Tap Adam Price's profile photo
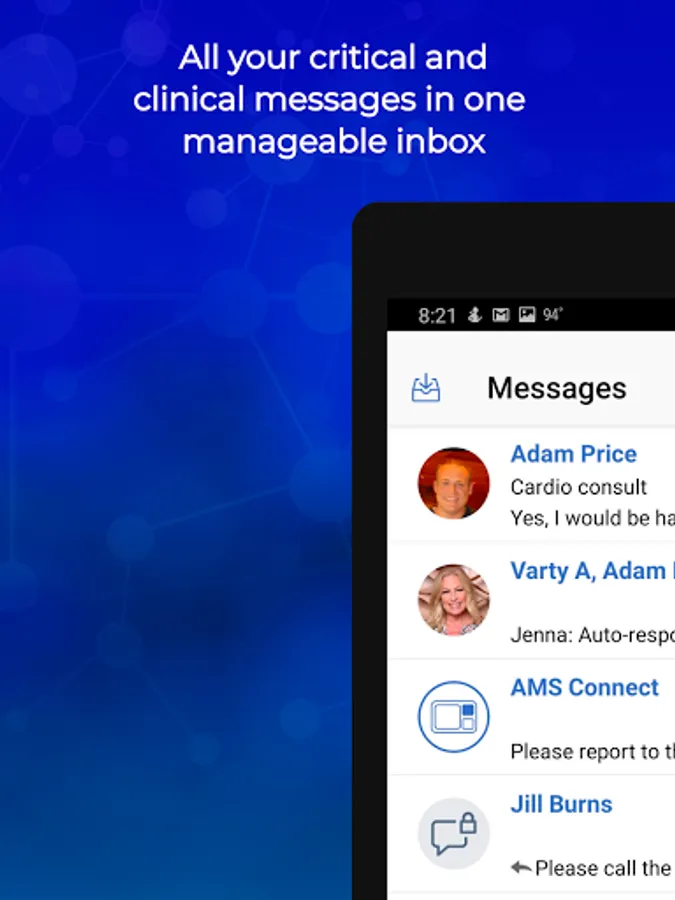Image resolution: width=675 pixels, height=900 pixels. tap(453, 483)
